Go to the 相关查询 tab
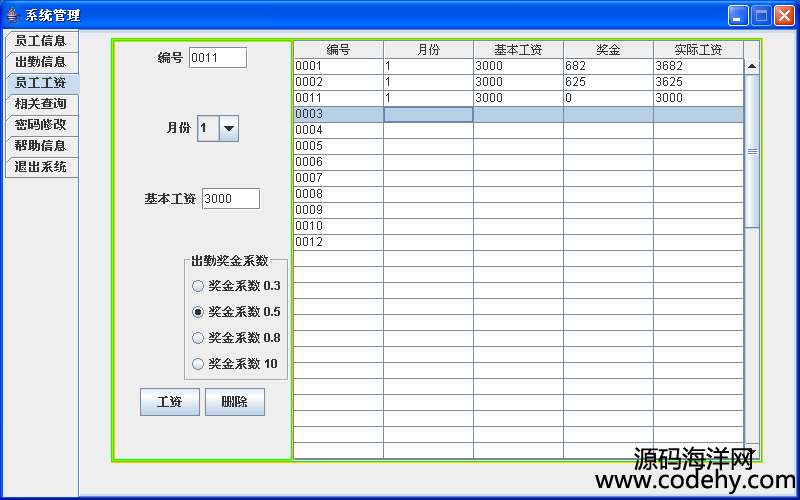The width and height of the screenshot is (800, 500). point(41,104)
